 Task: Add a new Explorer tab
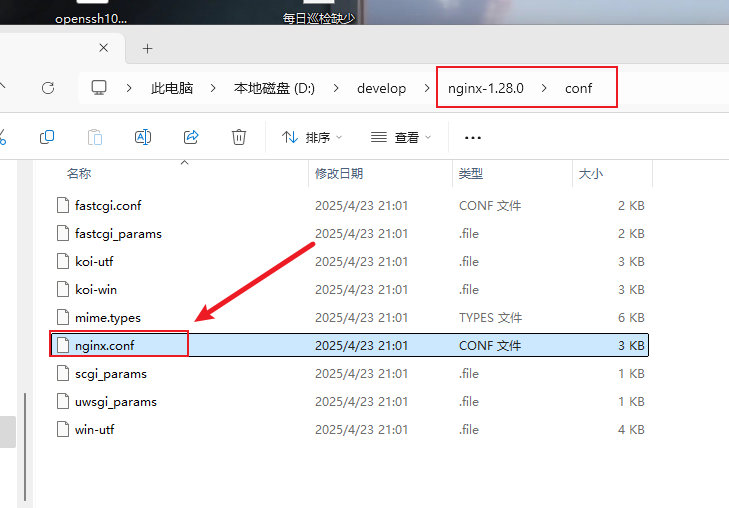147,48
